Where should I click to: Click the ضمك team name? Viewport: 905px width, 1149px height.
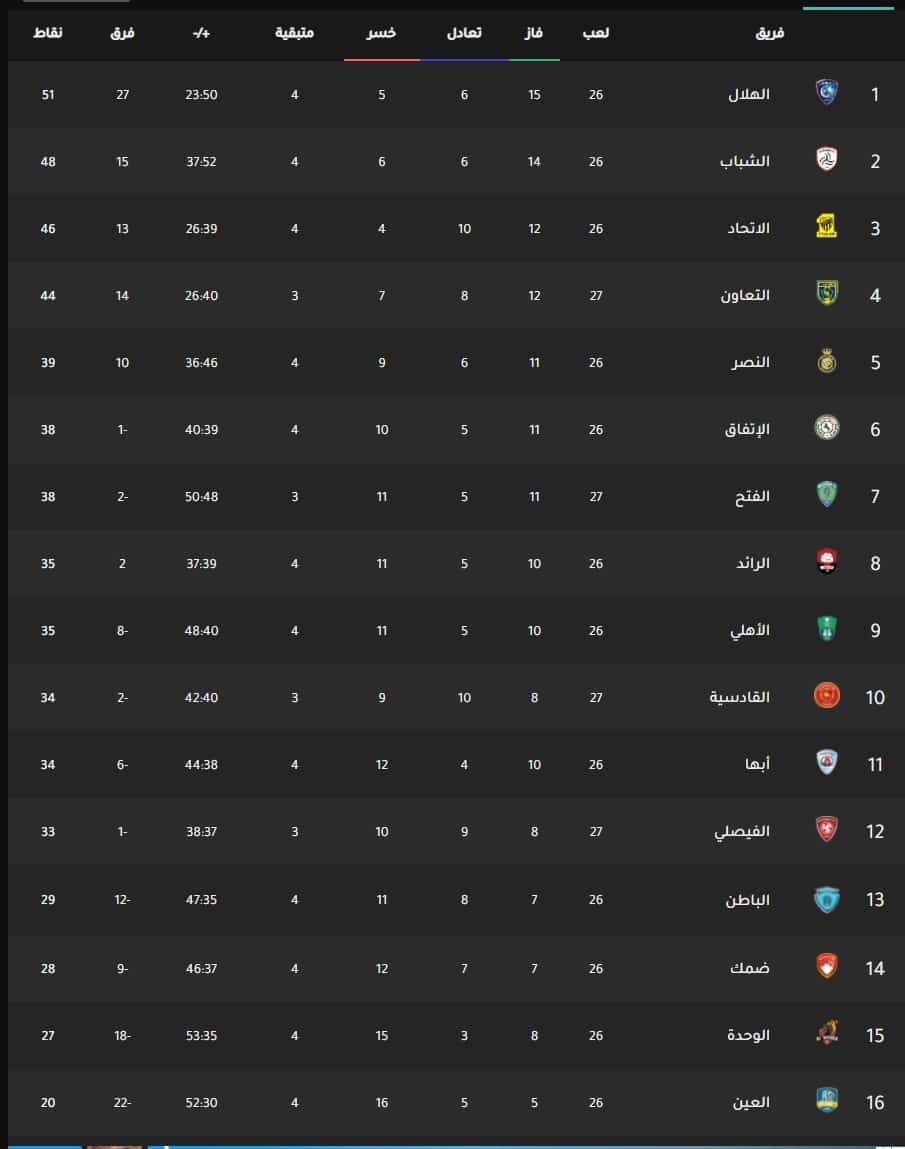click(x=750, y=968)
